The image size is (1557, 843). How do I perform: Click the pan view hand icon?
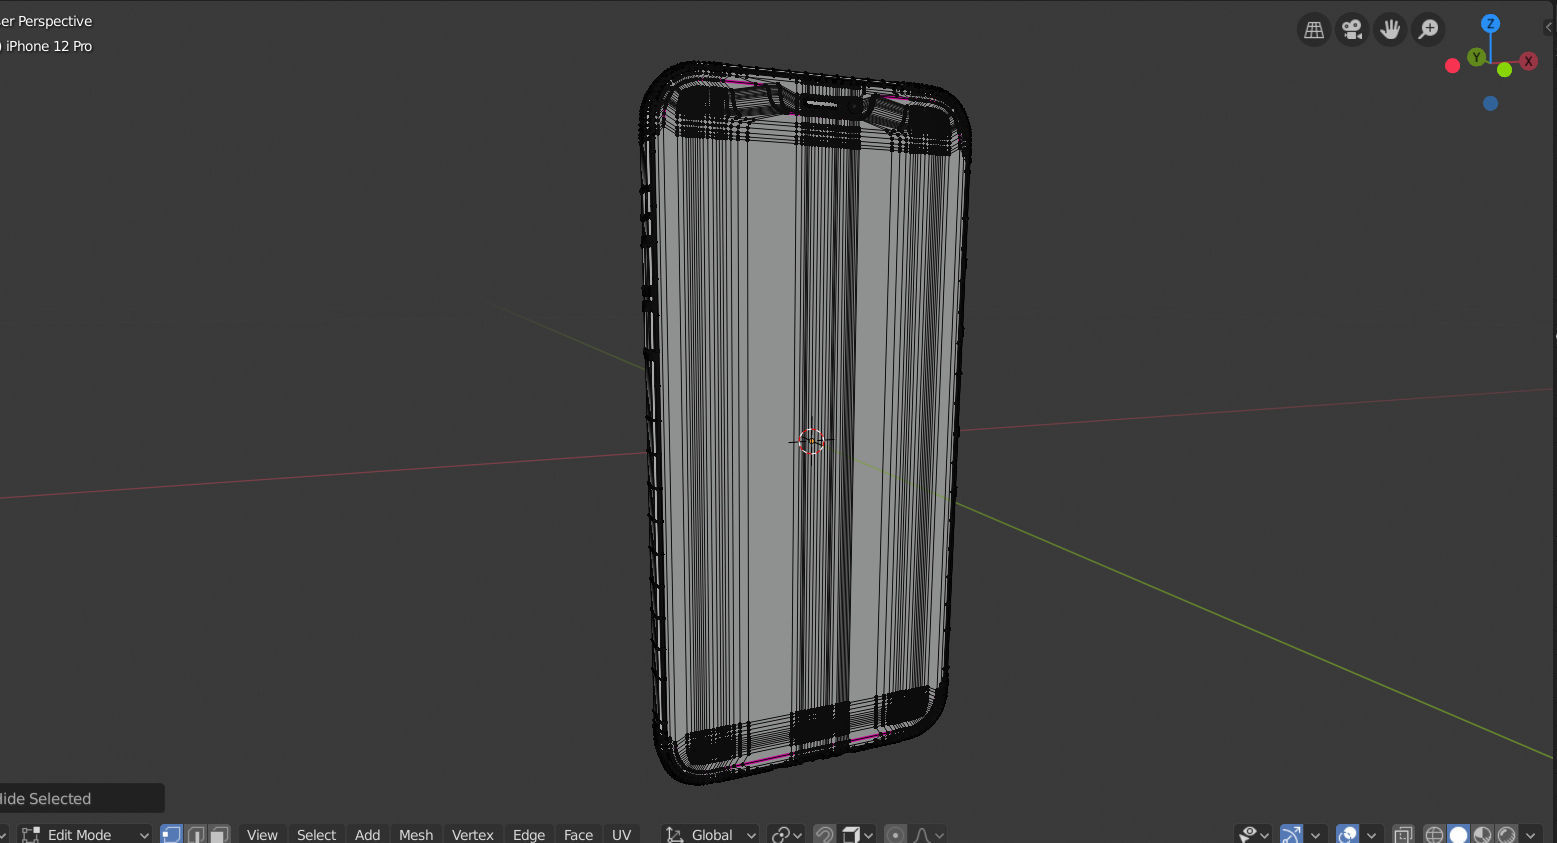[x=1390, y=30]
